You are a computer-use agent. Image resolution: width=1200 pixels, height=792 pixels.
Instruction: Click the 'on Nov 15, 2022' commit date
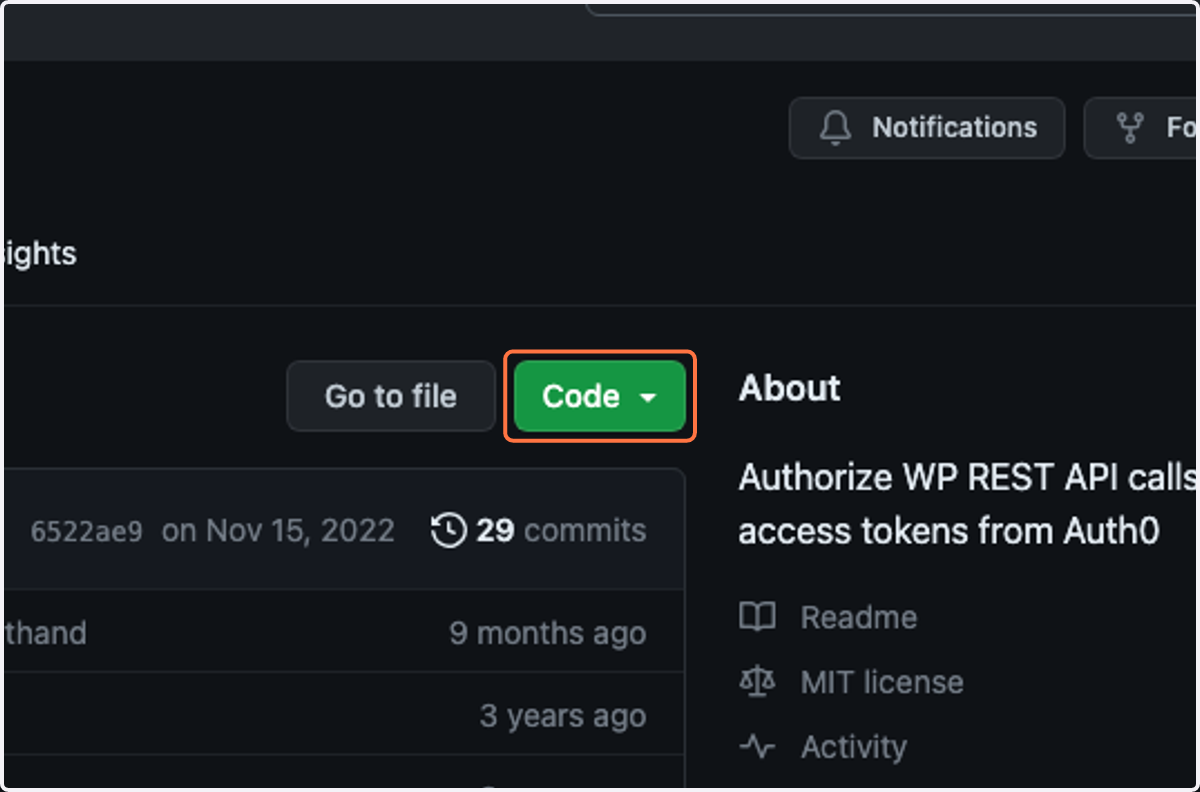[278, 530]
